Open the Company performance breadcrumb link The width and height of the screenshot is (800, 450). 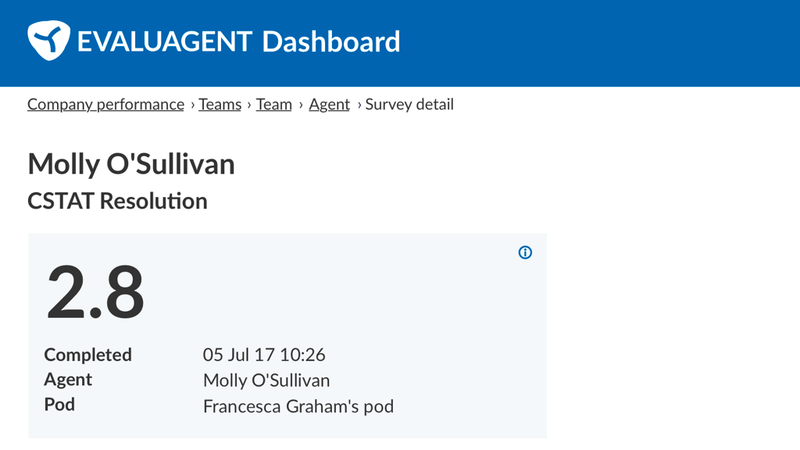105,104
